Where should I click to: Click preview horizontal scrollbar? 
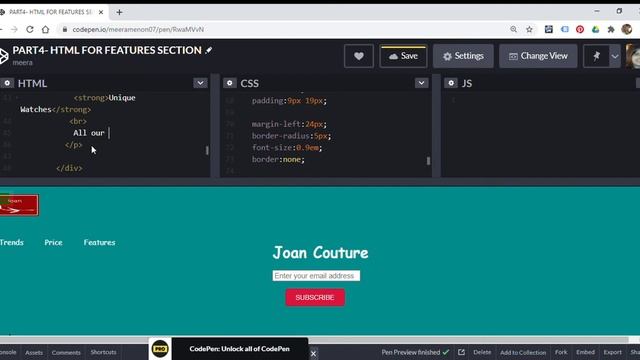pyautogui.click(x=314, y=340)
